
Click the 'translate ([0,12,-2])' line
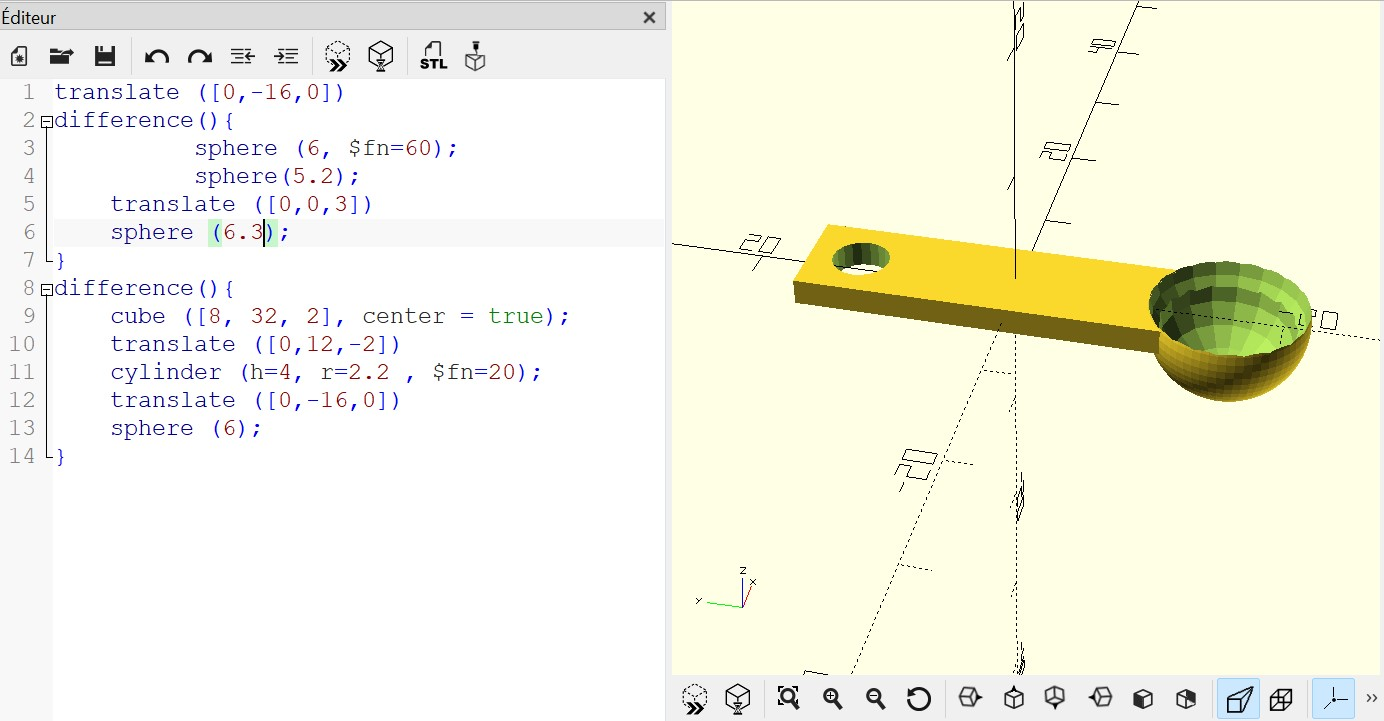255,344
